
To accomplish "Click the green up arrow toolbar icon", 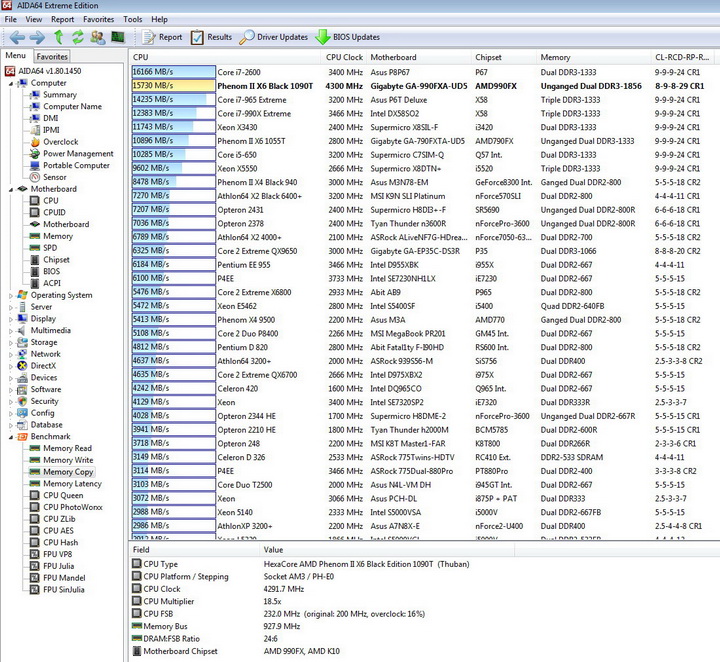I will (57, 37).
